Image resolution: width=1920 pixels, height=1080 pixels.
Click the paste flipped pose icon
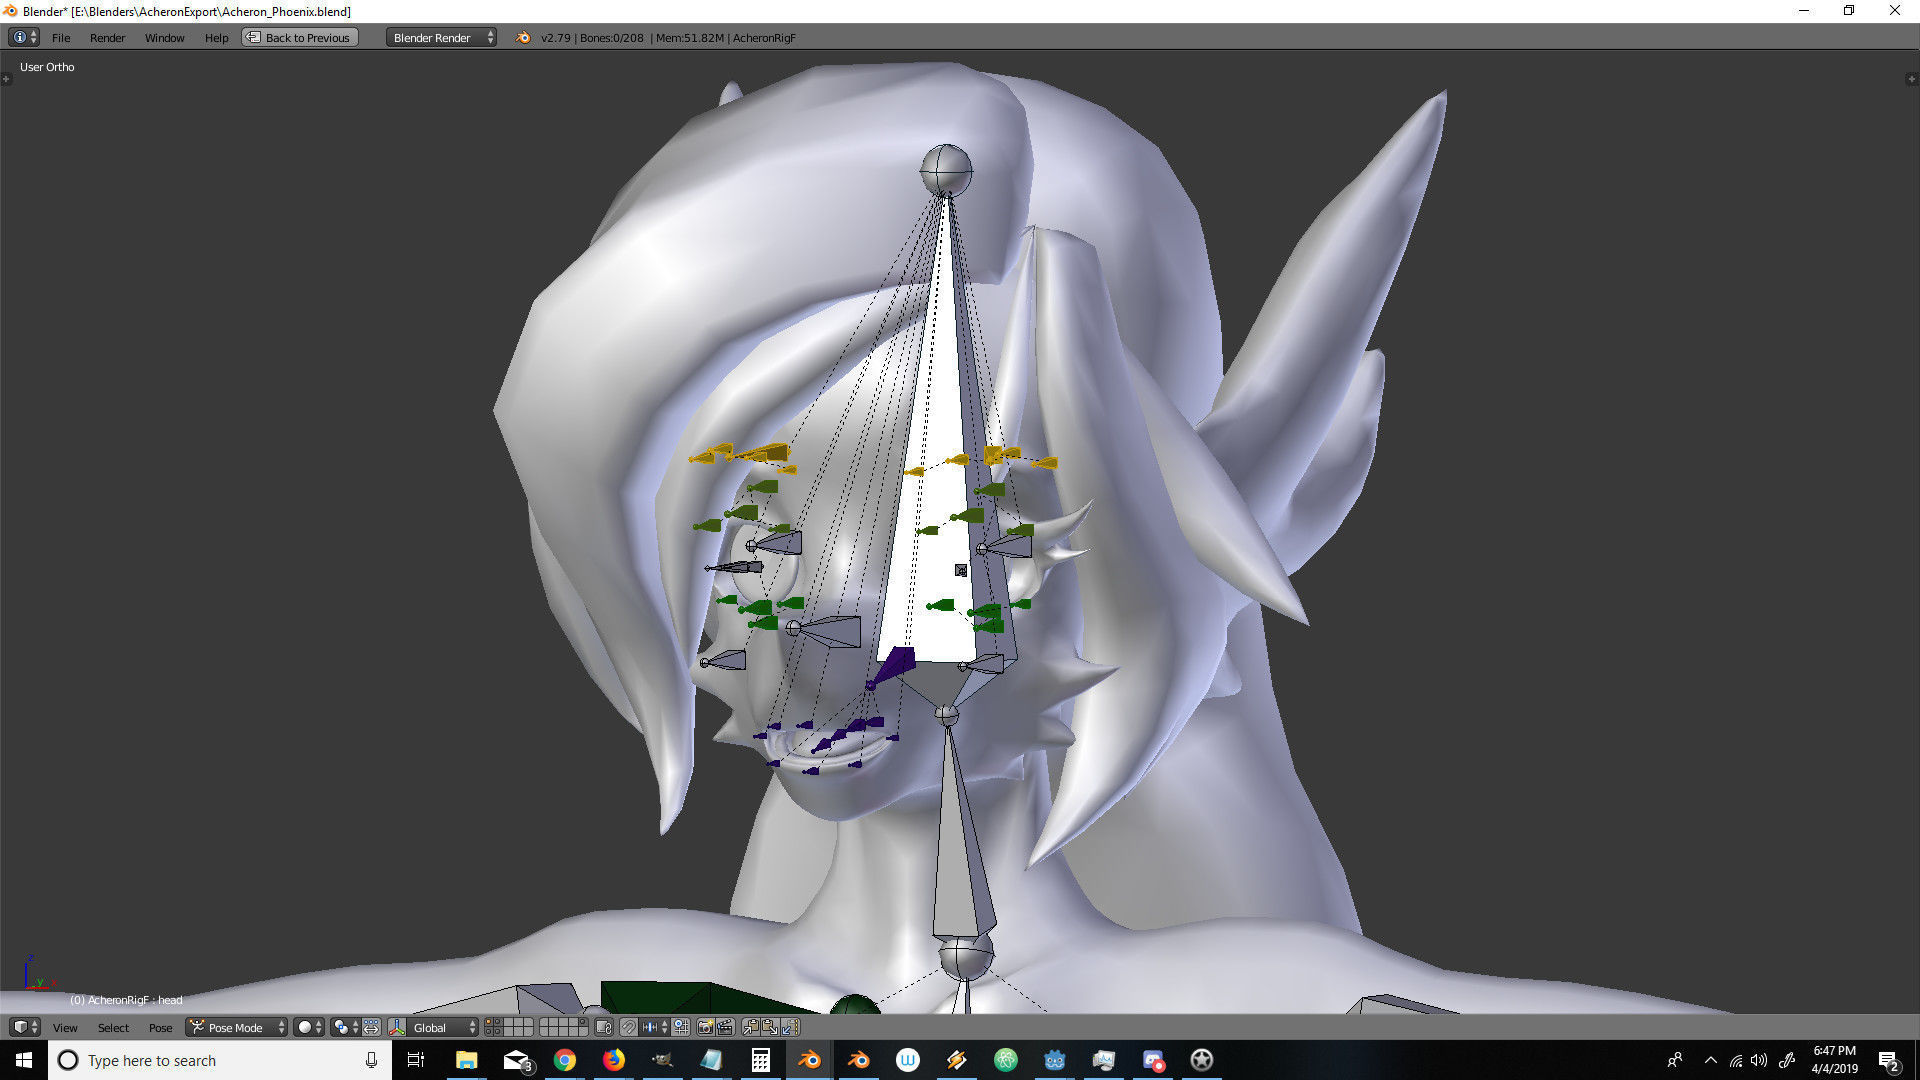tap(791, 1027)
